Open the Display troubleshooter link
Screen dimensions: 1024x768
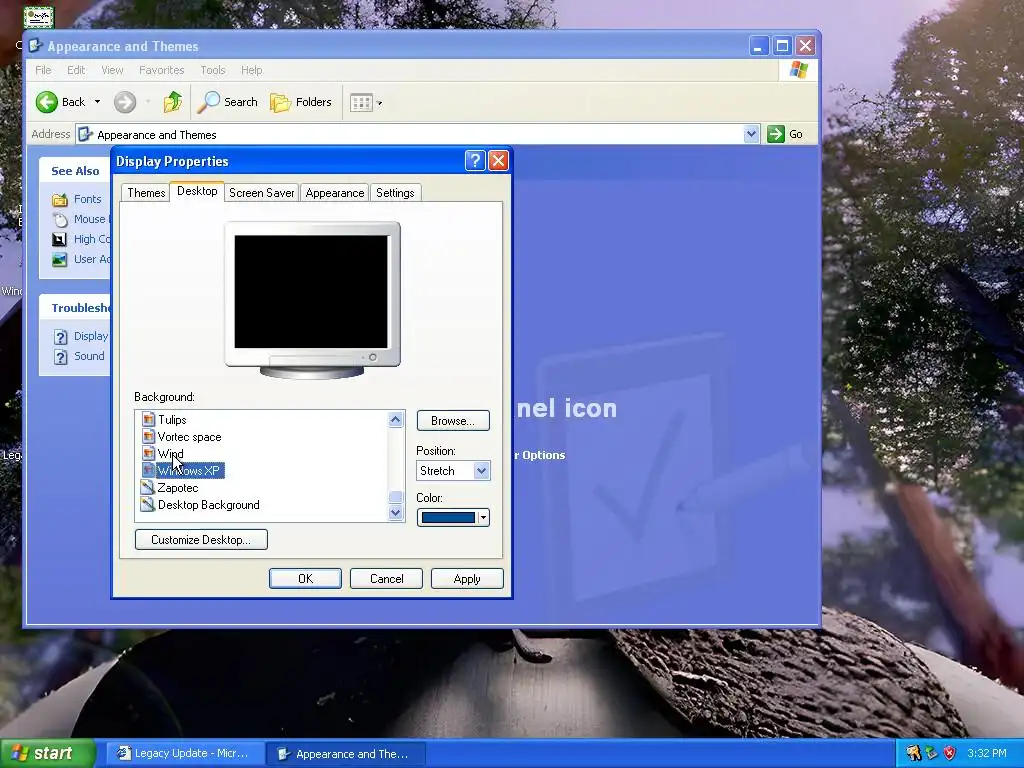91,336
